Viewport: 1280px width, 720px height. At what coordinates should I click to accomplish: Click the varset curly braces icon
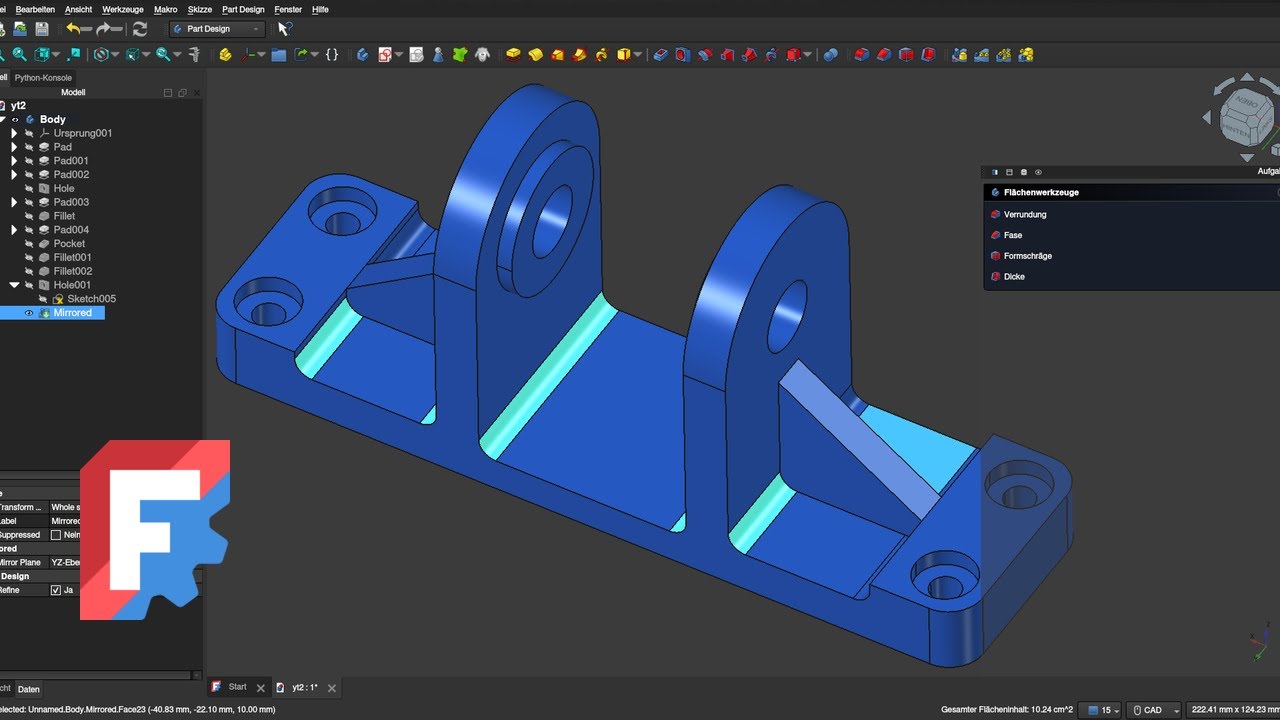[x=332, y=55]
